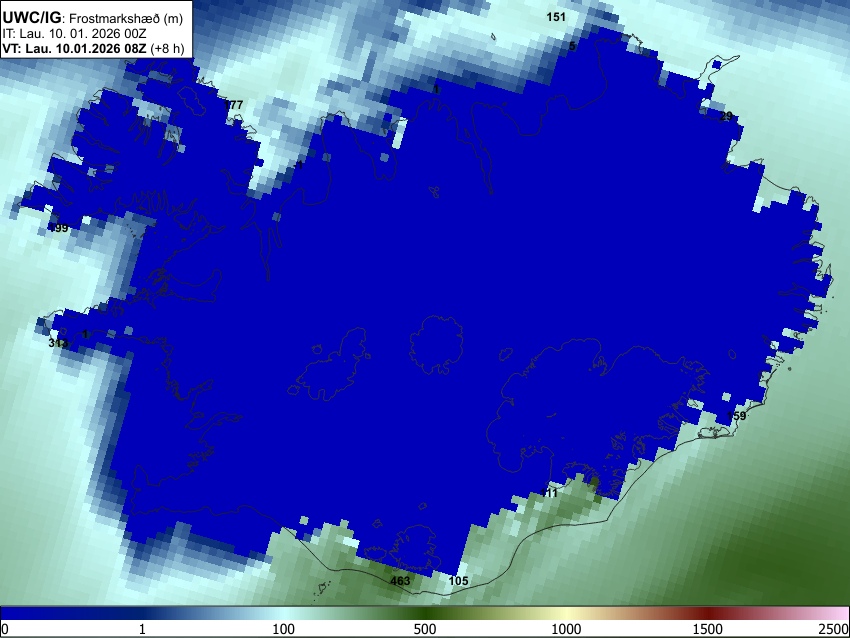Click the 100 tick label on color scale

[283, 629]
